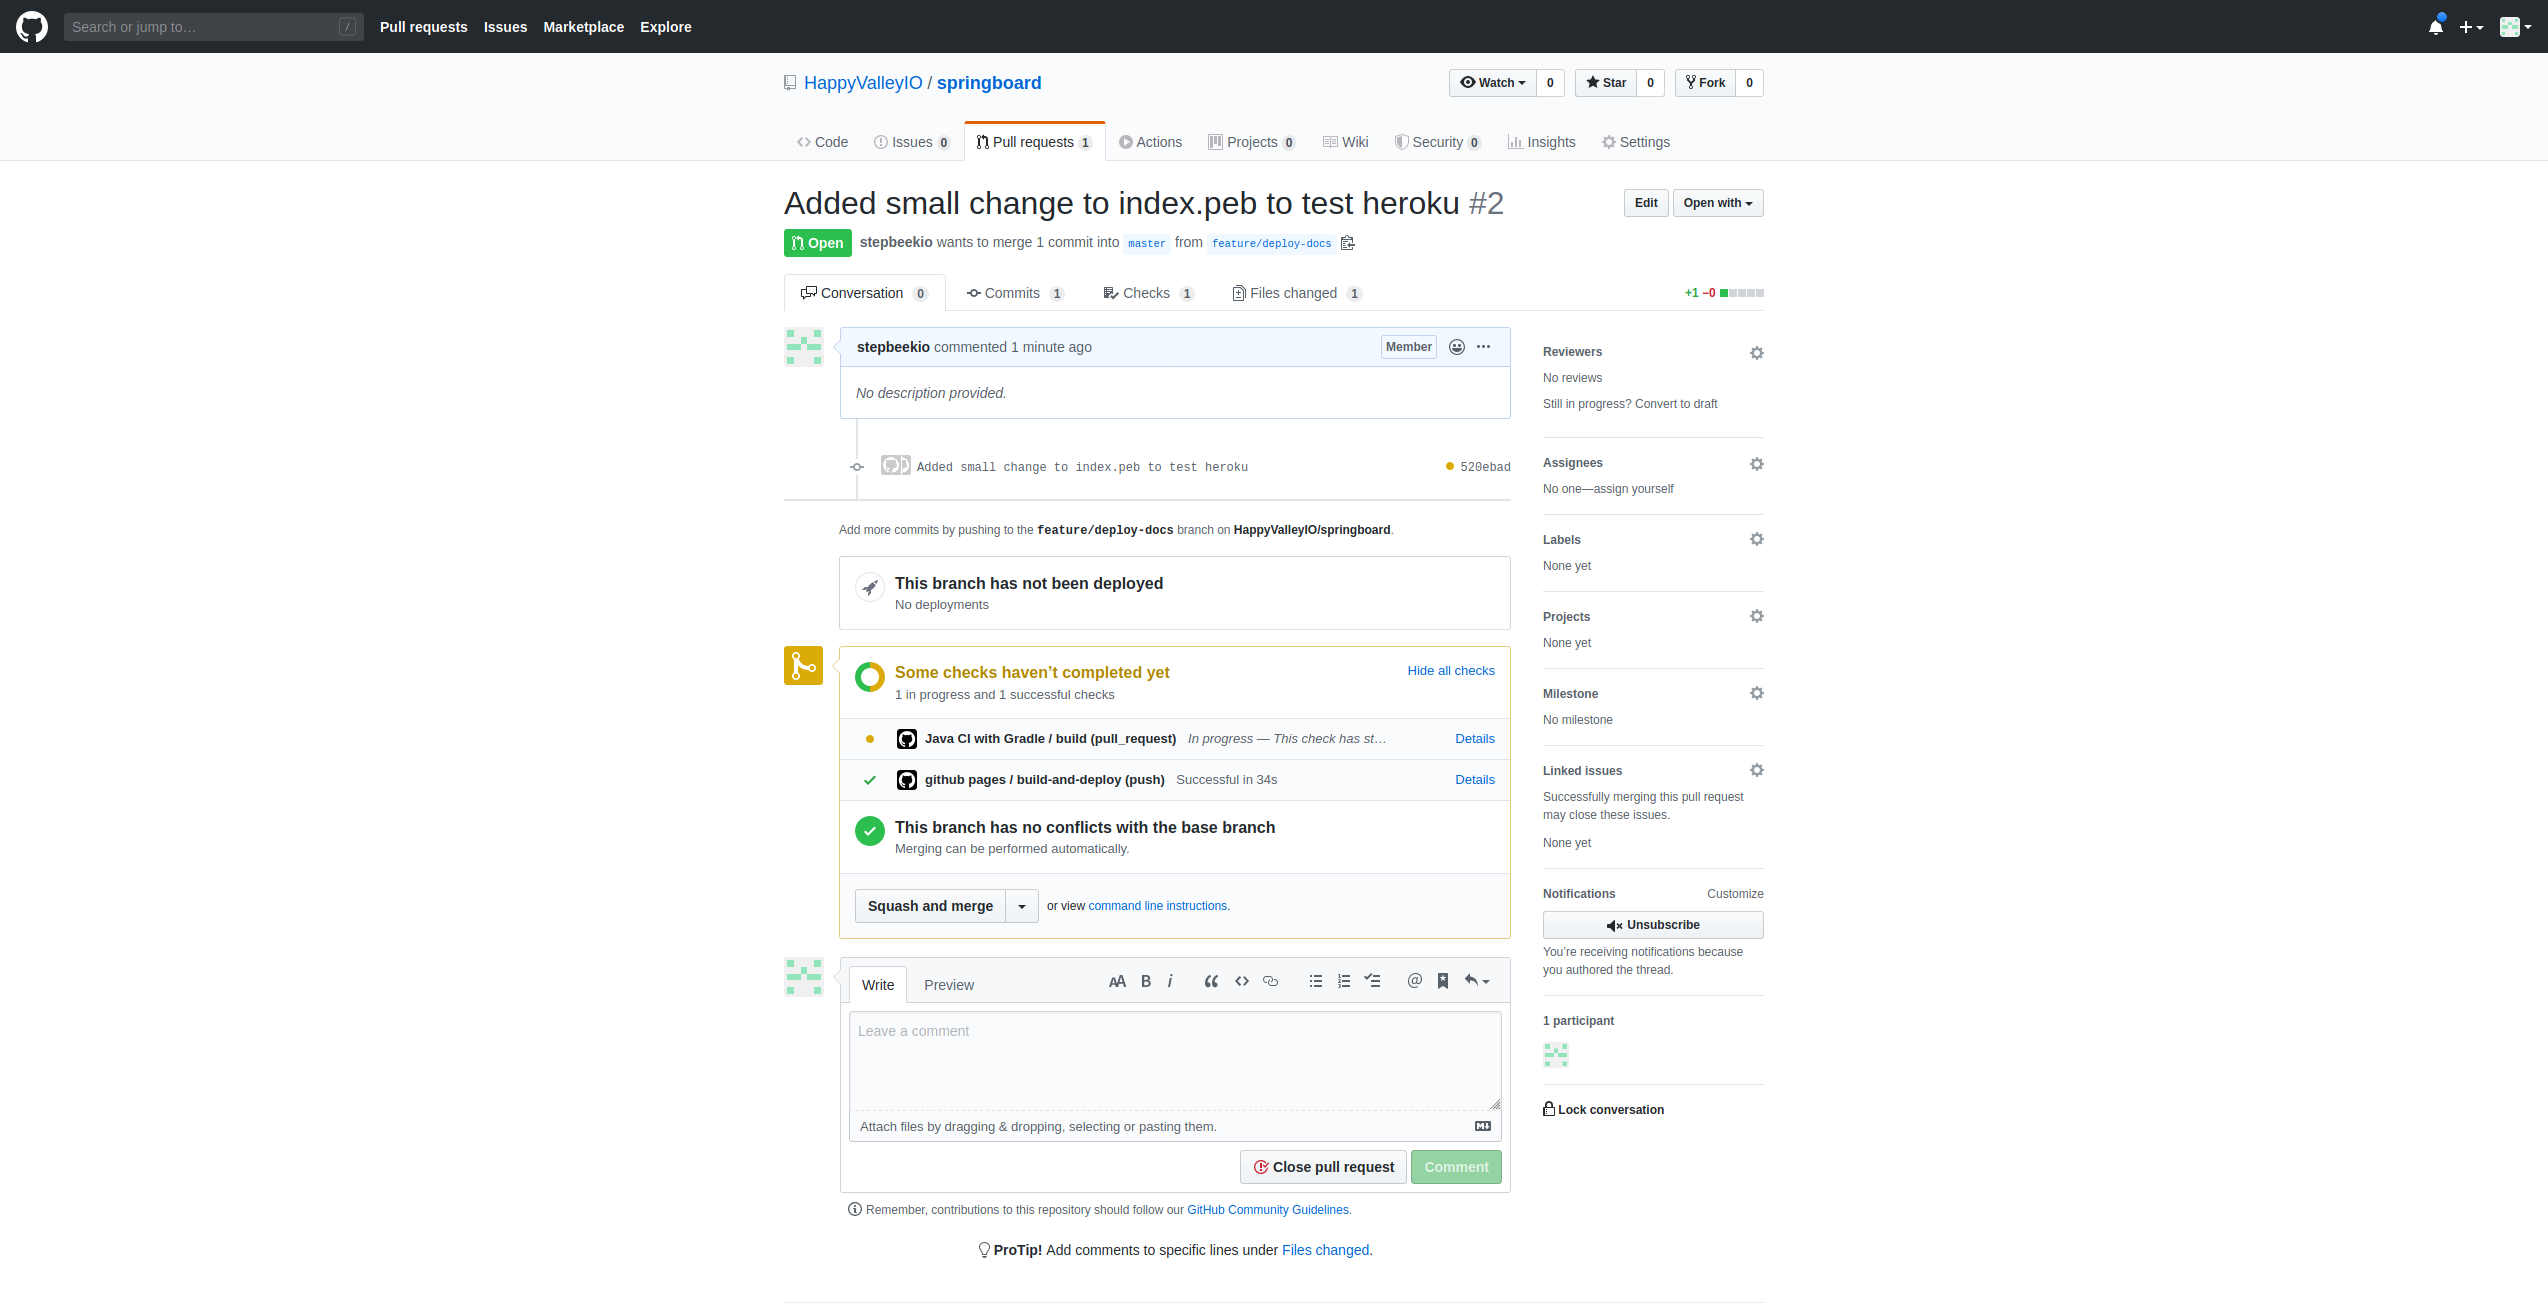
Task: Switch to the Actions tab
Action: tap(1150, 142)
